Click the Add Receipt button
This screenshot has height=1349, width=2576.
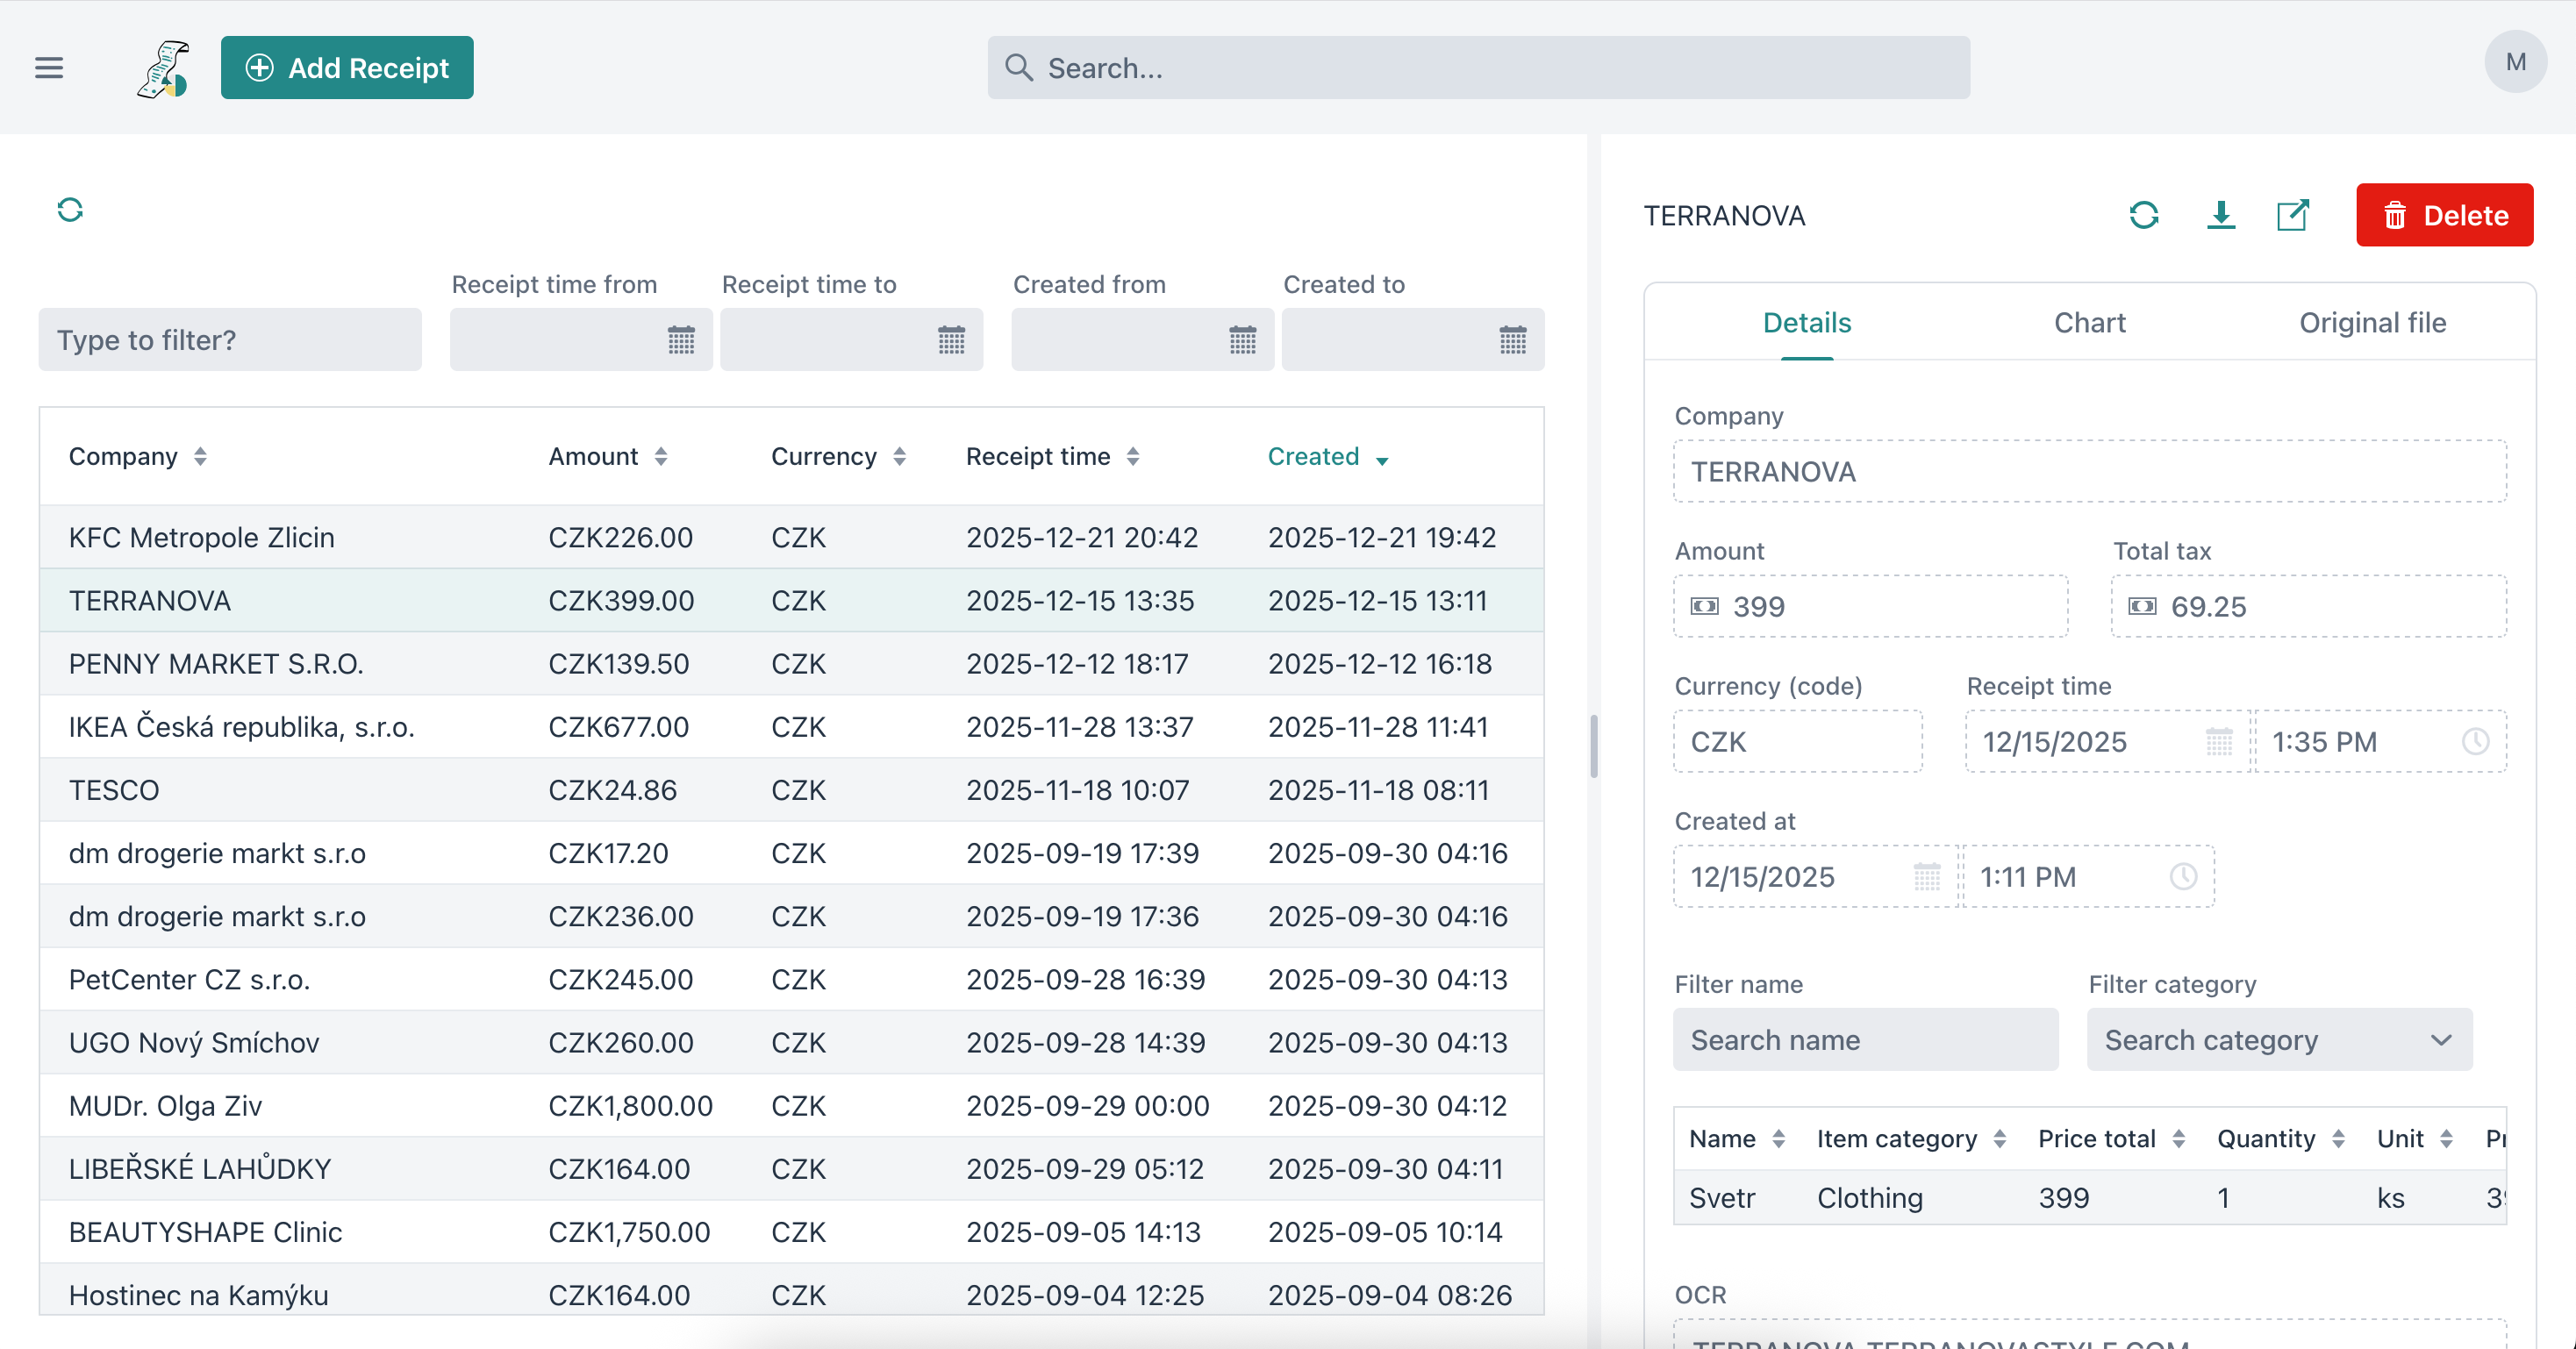(347, 68)
